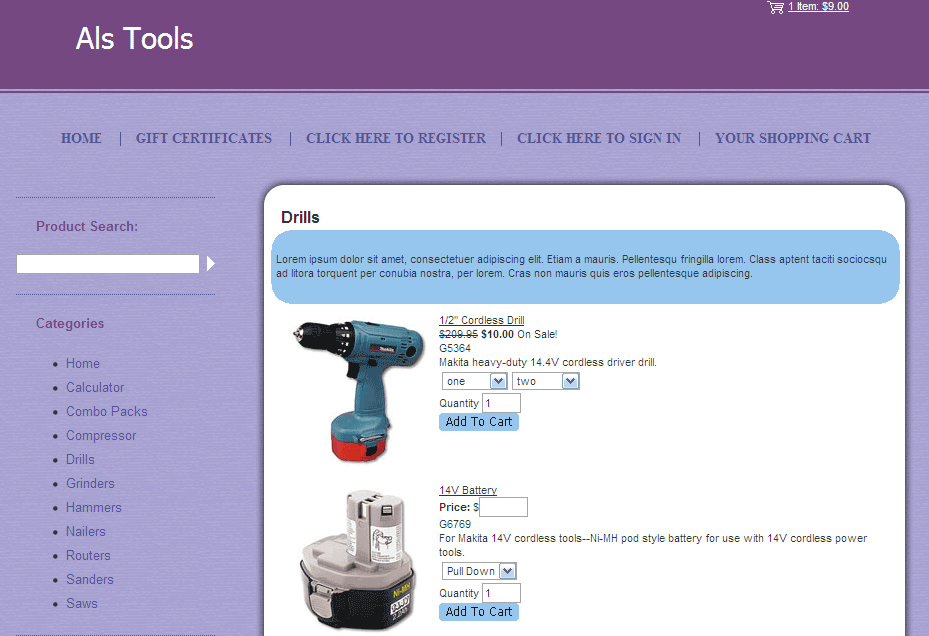Click the 14V Battery price input box

pyautogui.click(x=503, y=507)
